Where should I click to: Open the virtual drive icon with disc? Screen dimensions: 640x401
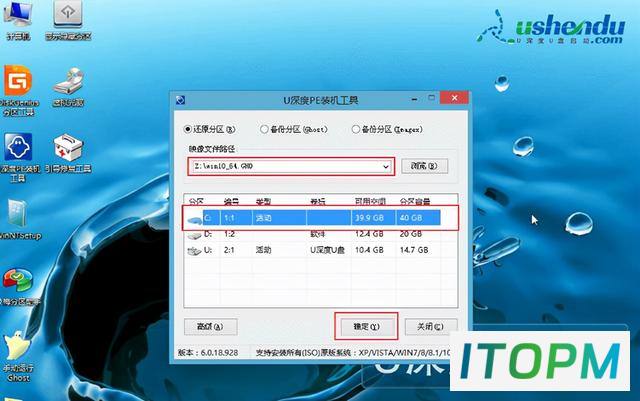coord(68,87)
